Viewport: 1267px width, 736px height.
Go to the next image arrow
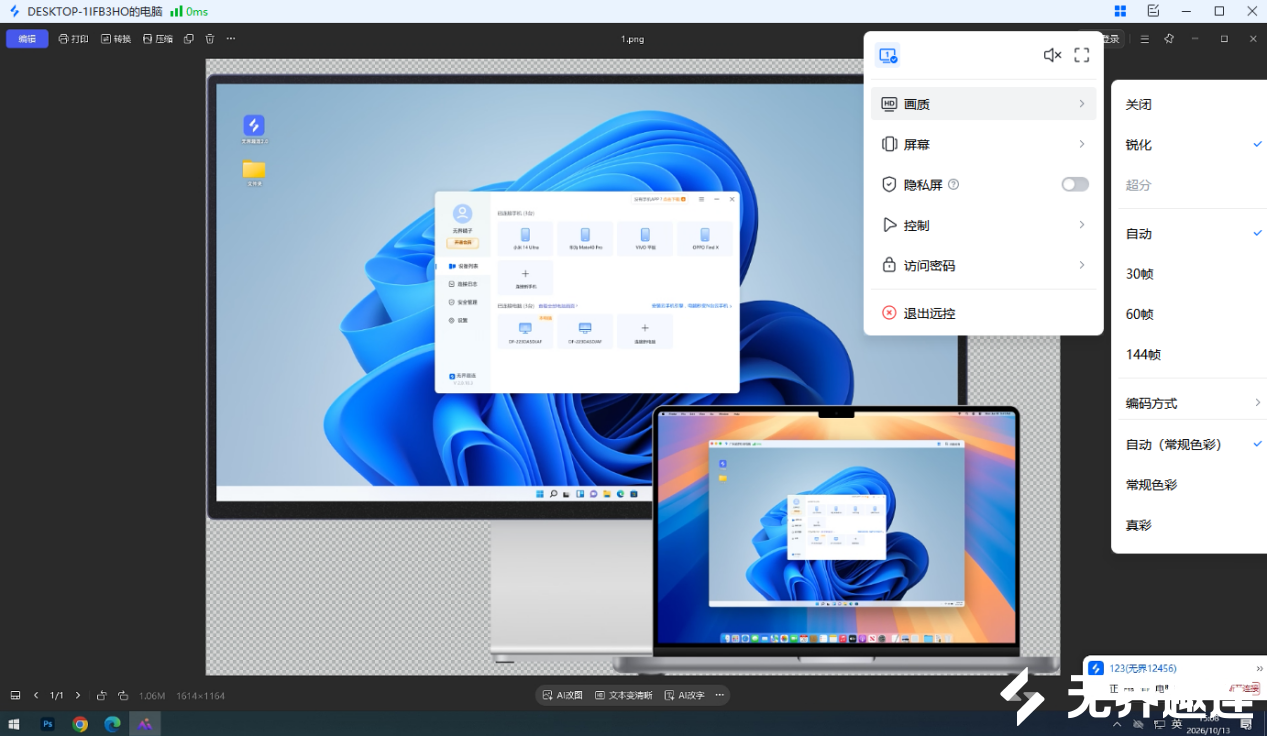click(x=78, y=695)
